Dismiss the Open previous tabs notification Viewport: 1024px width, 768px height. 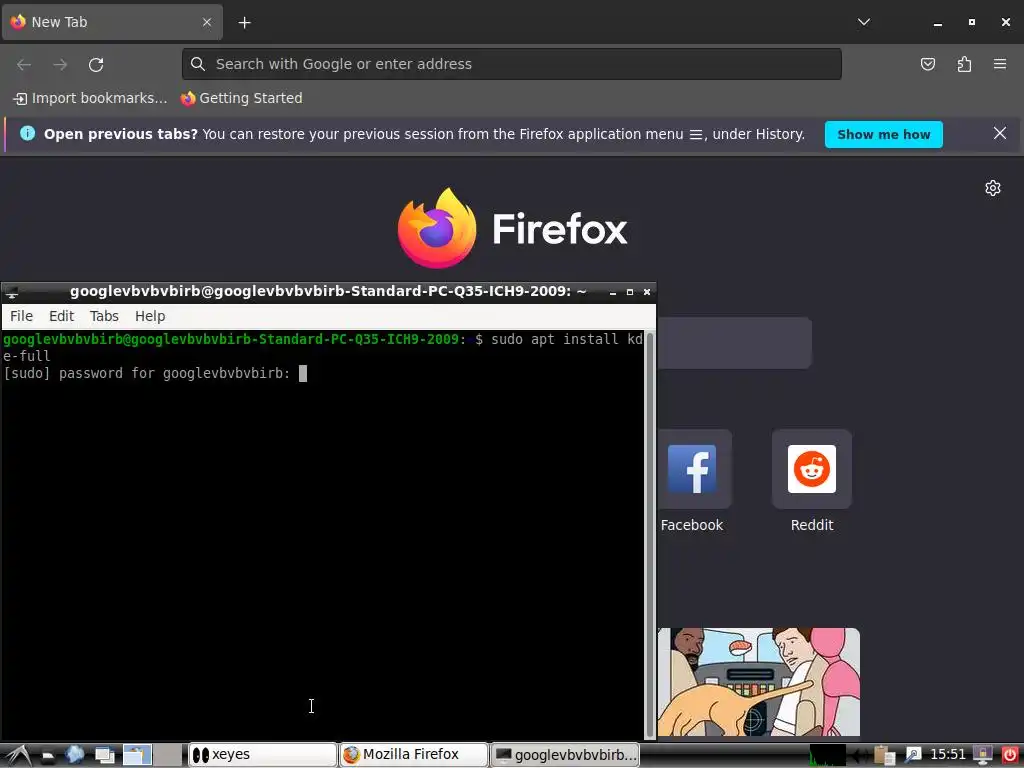tap(999, 133)
